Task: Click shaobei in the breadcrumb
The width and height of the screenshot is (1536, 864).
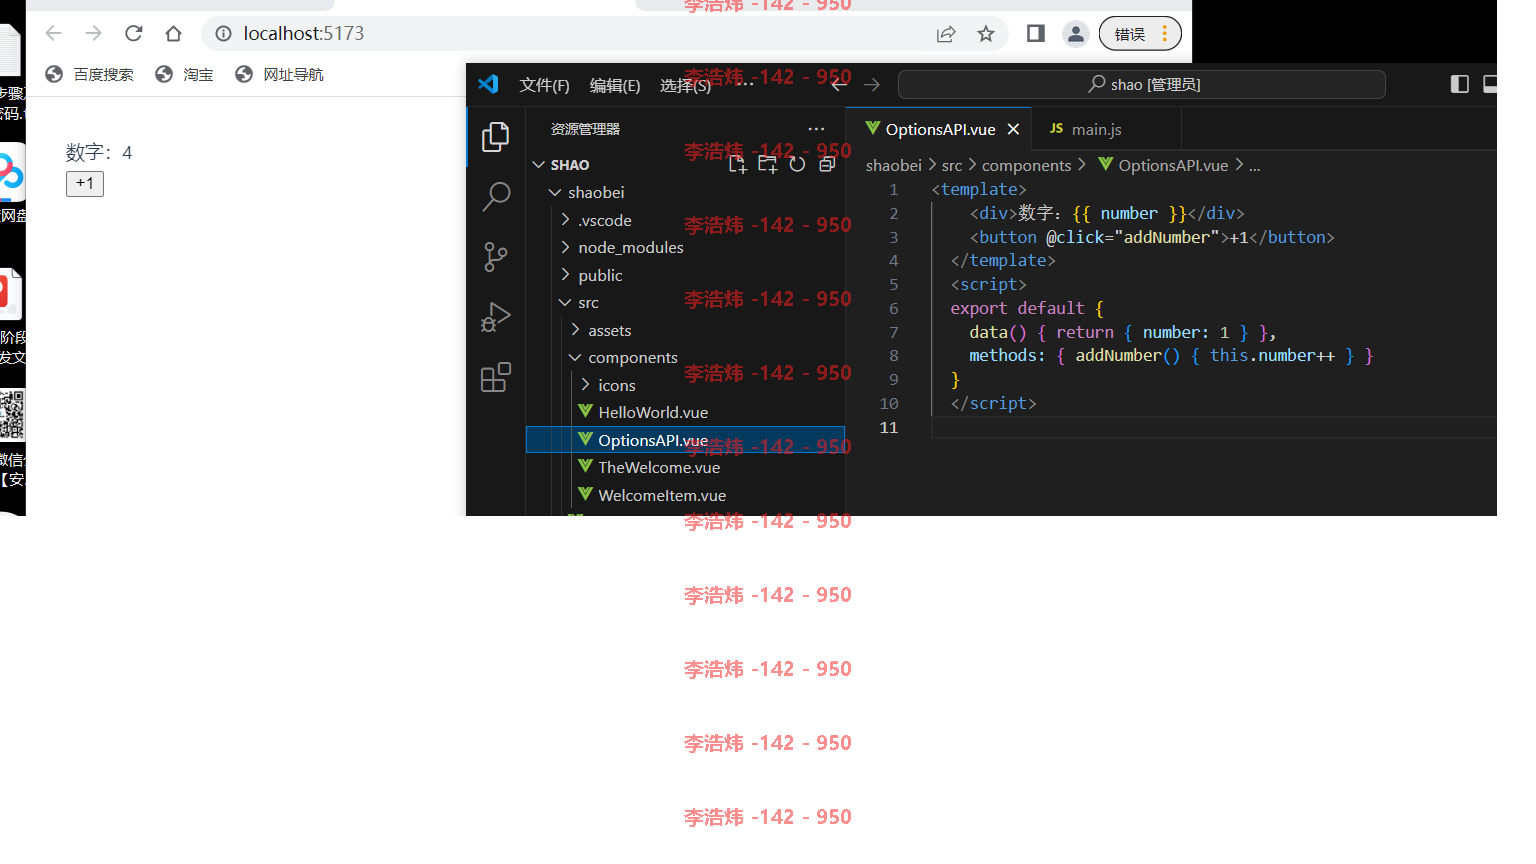Action: (x=894, y=166)
